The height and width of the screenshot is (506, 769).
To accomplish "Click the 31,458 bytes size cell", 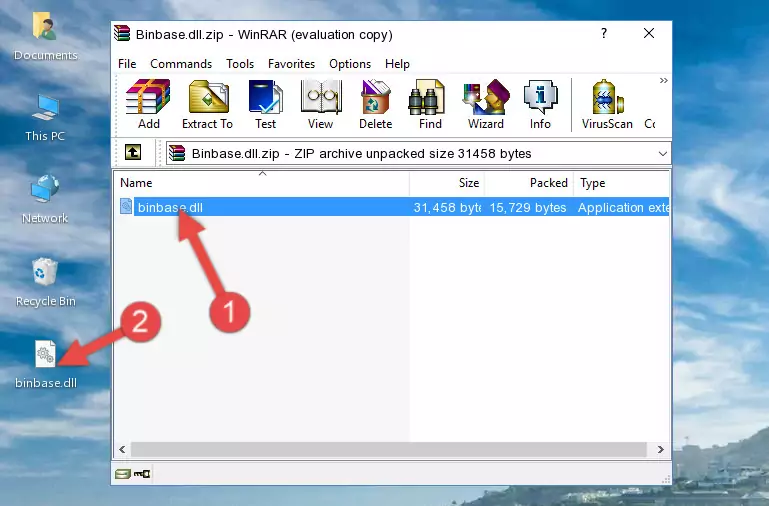I will pos(447,207).
